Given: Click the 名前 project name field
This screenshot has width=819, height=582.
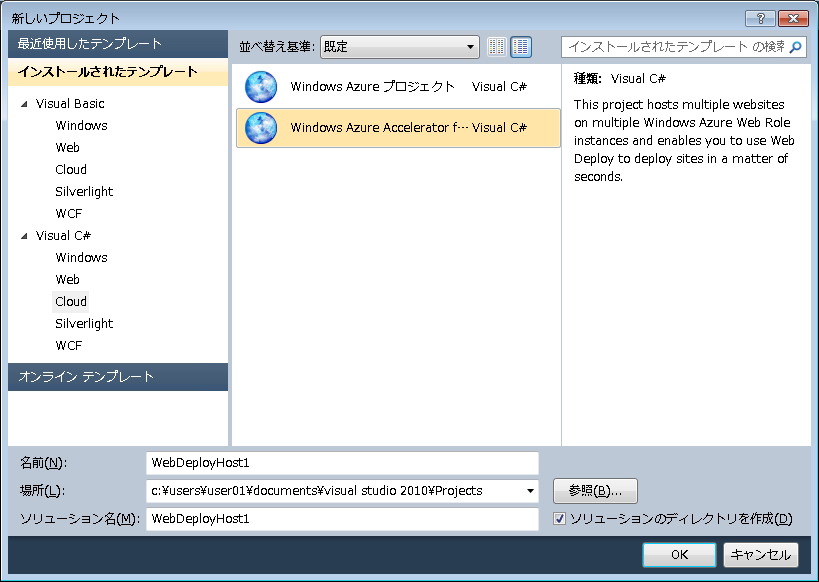Looking at the screenshot, I should [x=342, y=463].
